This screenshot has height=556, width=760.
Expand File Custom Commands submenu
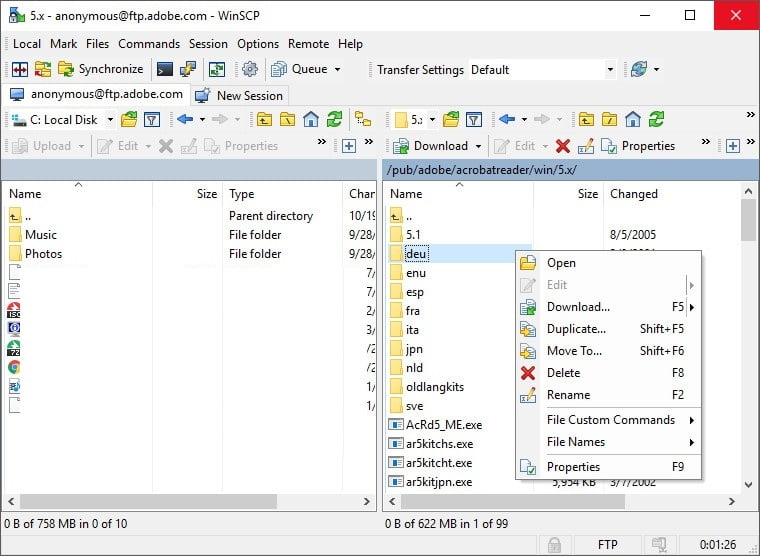tap(608, 420)
